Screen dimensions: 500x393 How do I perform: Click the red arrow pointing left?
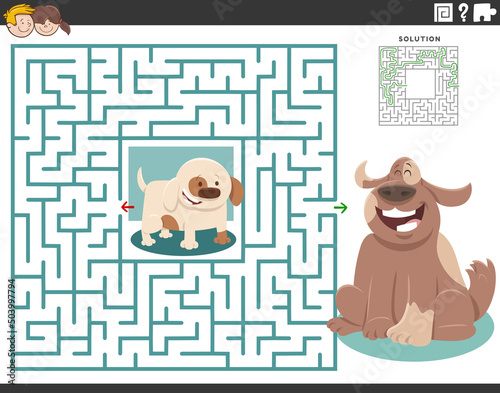pyautogui.click(x=127, y=207)
